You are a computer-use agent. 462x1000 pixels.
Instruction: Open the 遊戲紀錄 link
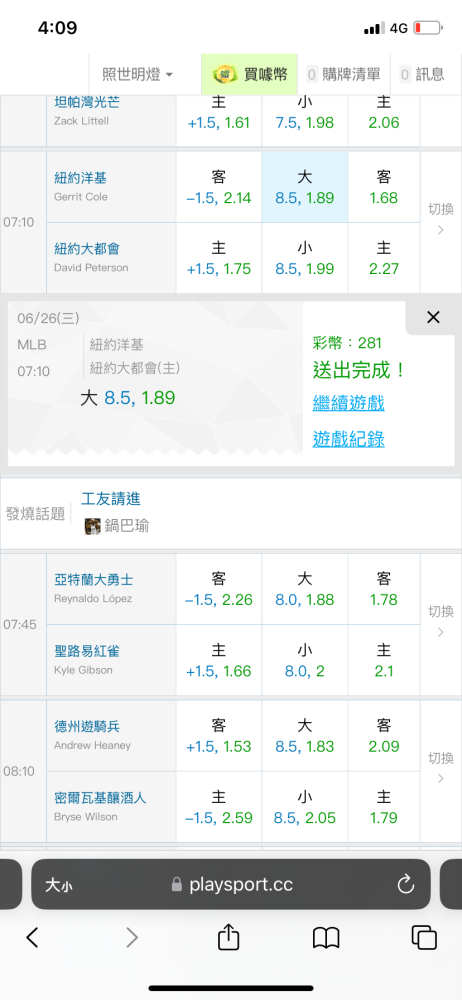pyautogui.click(x=348, y=439)
